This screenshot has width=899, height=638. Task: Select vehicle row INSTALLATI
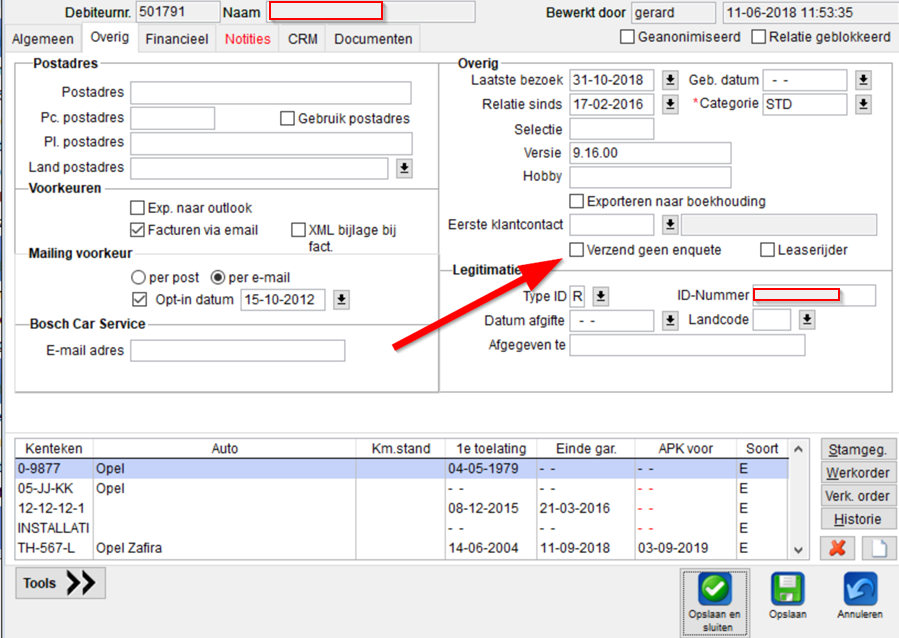click(401, 528)
